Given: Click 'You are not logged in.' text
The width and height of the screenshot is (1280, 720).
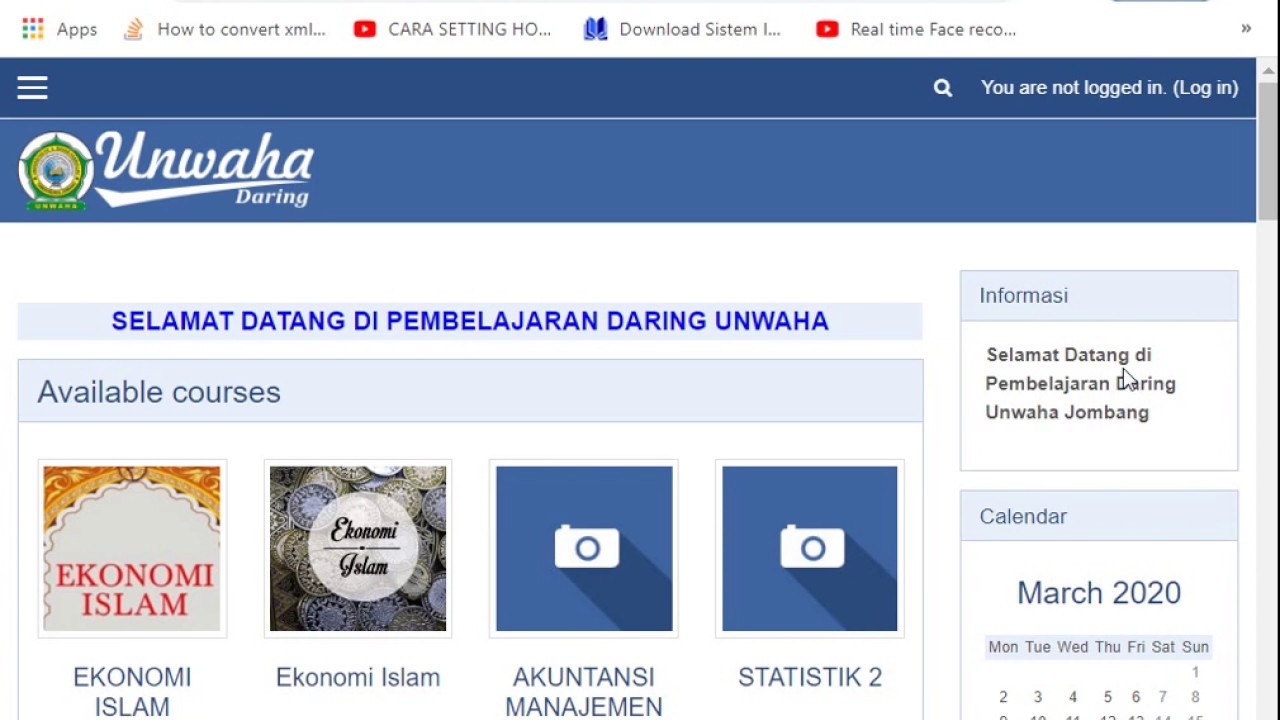Looking at the screenshot, I should coord(1074,88).
